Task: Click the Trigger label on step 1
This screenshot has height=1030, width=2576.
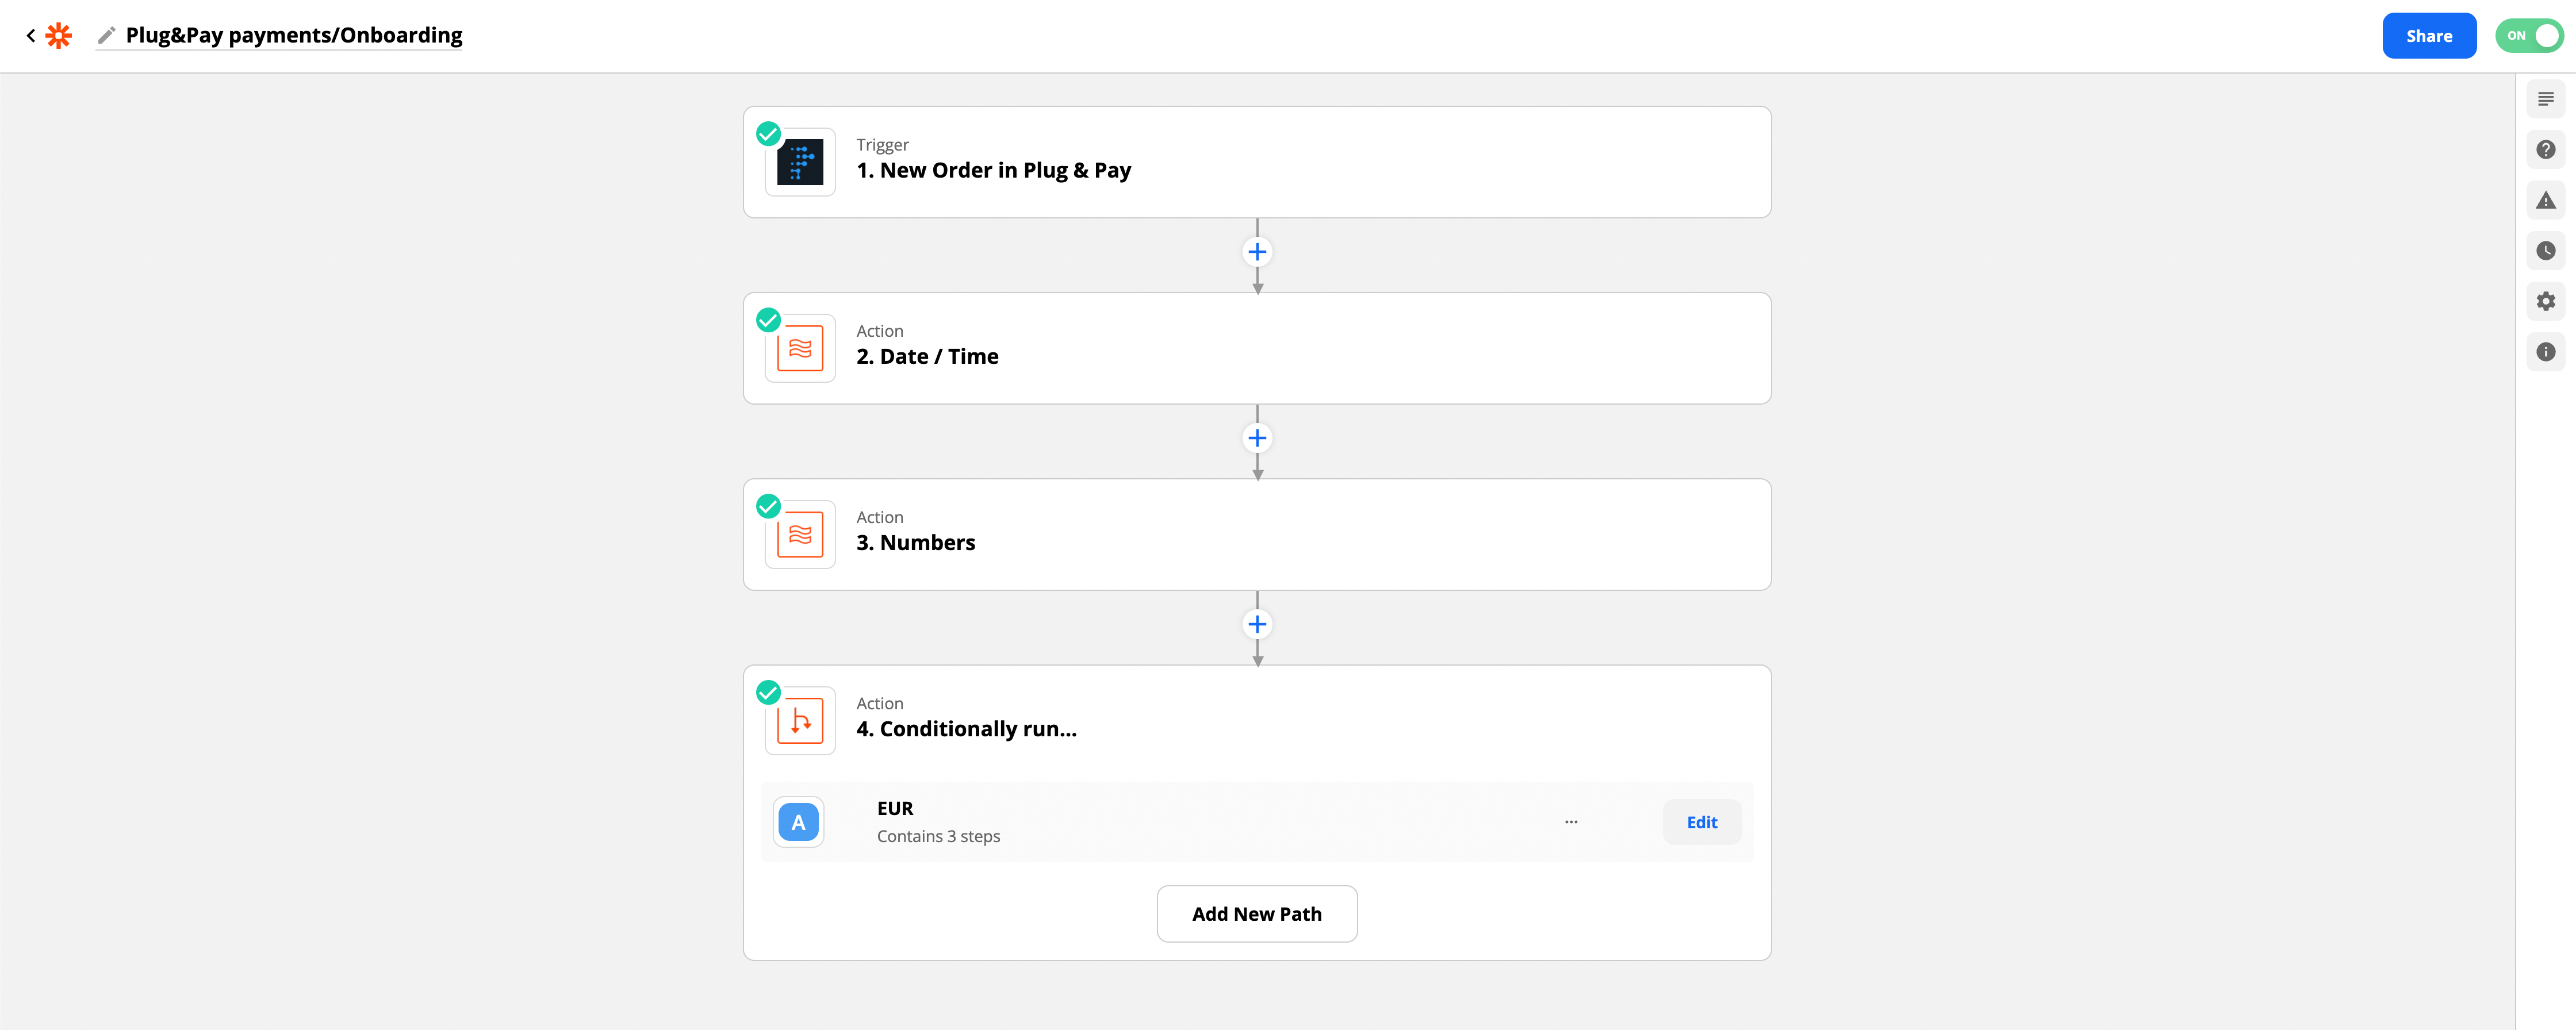Action: click(x=882, y=145)
